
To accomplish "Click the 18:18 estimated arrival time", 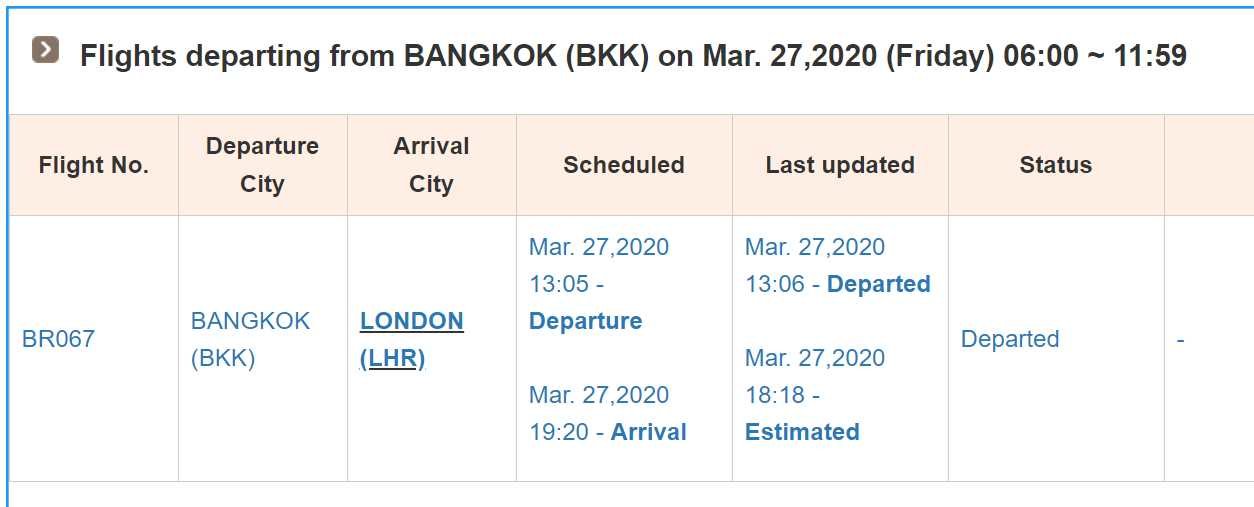I will (775, 395).
